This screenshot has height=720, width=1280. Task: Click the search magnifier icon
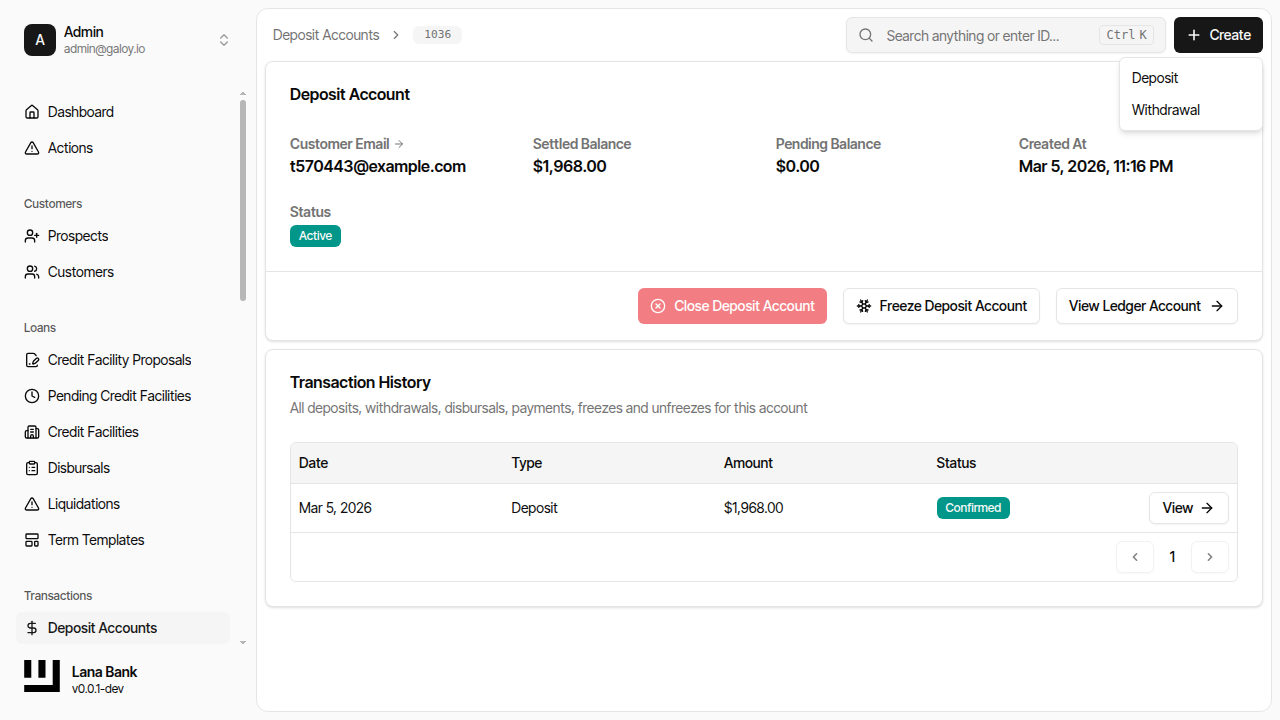pyautogui.click(x=866, y=35)
